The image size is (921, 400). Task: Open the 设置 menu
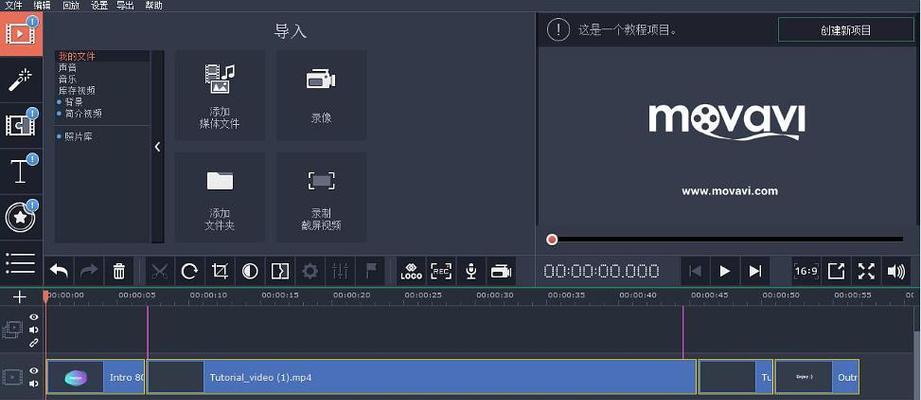pyautogui.click(x=99, y=5)
